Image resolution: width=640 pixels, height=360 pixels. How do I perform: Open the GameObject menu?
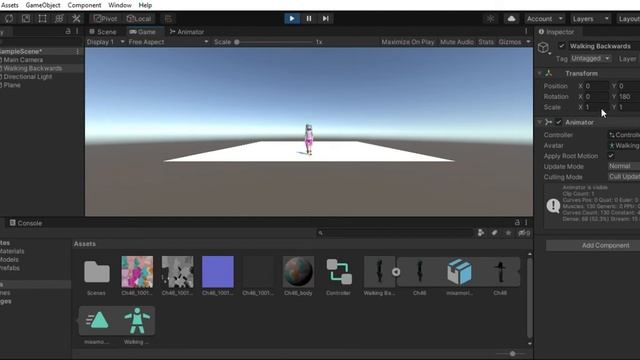click(x=43, y=5)
